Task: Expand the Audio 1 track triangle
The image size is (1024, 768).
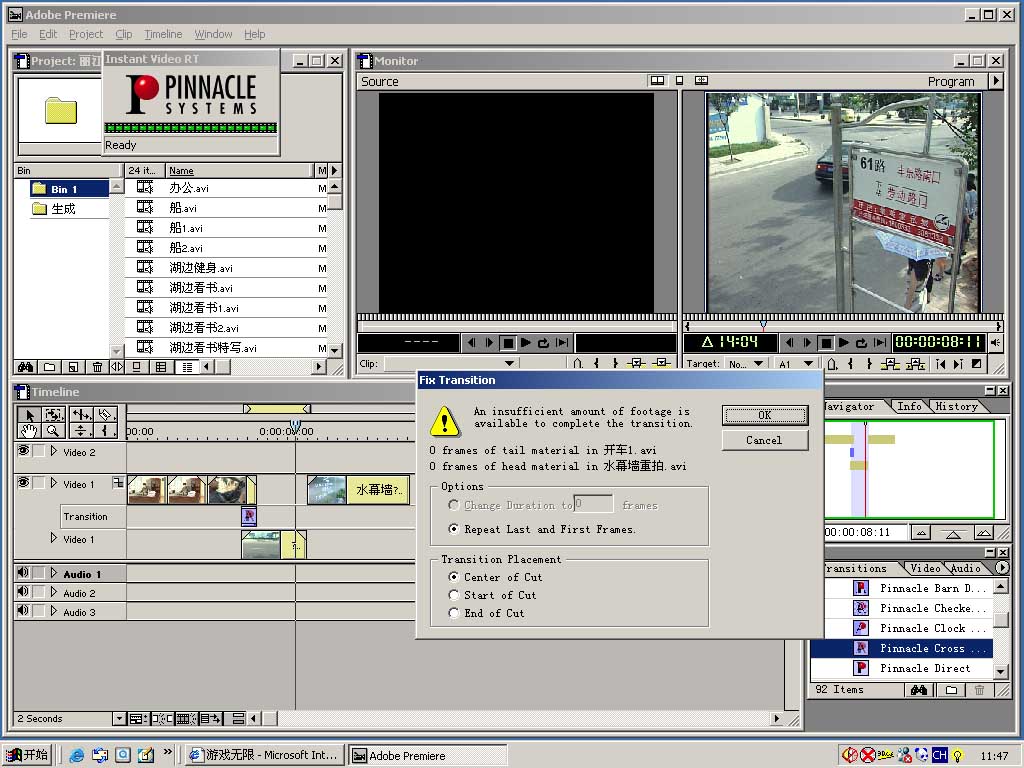Action: pos(54,573)
